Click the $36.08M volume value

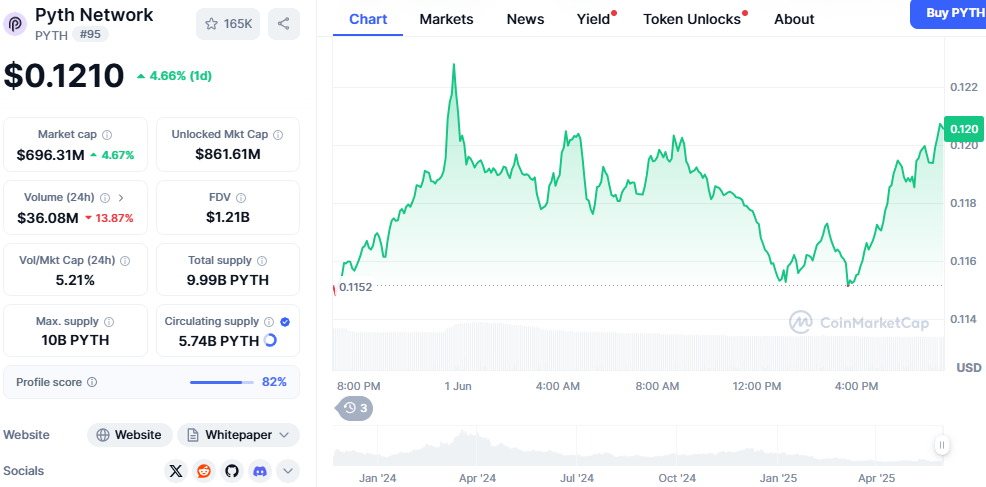click(48, 218)
